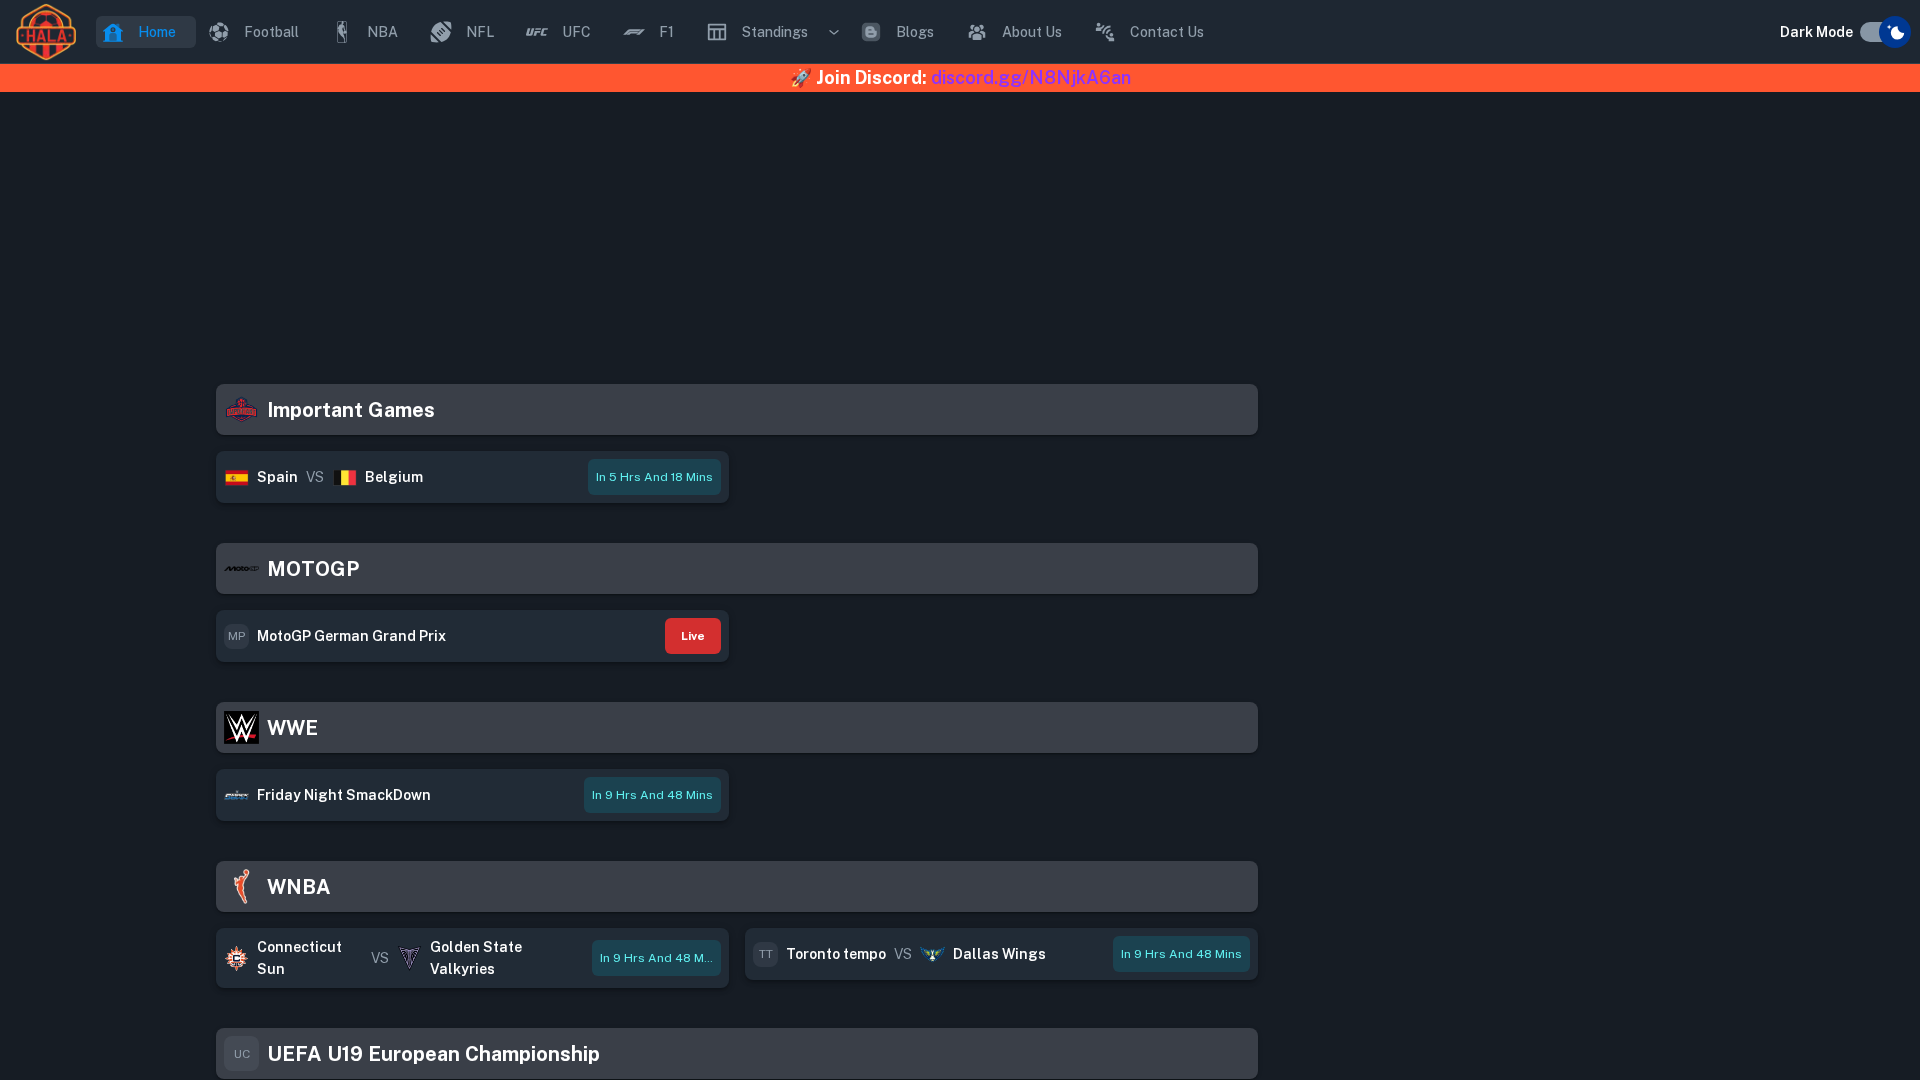Click Toronto tempo match countdown badge

(1181, 954)
